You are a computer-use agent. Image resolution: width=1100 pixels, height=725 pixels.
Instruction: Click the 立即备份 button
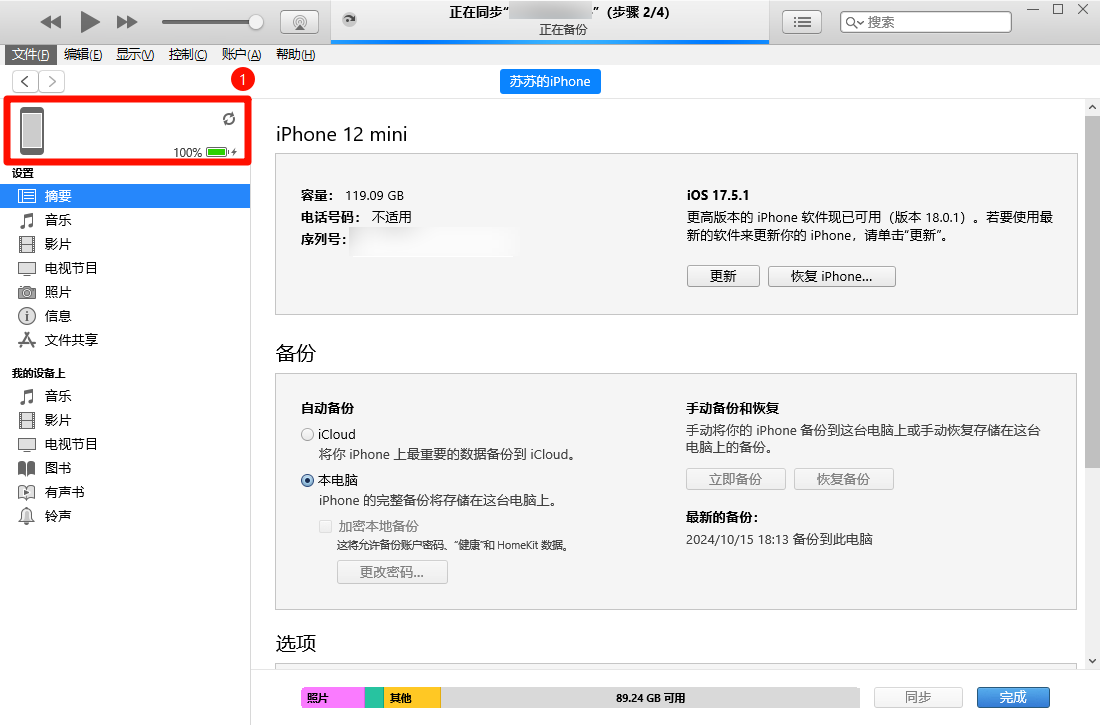735,479
